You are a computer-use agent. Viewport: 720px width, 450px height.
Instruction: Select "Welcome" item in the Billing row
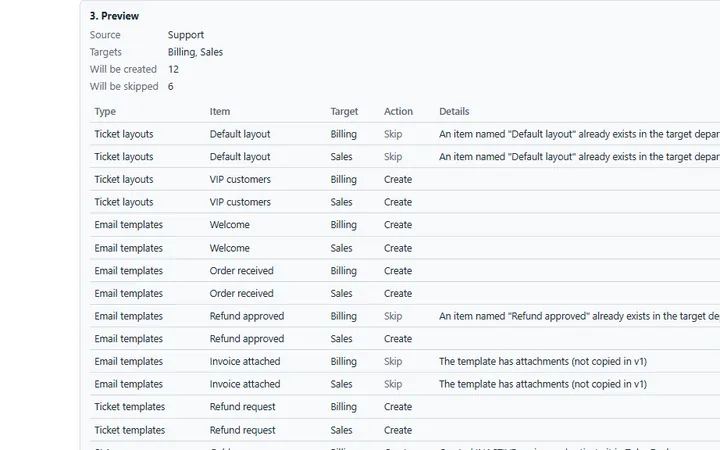click(230, 225)
